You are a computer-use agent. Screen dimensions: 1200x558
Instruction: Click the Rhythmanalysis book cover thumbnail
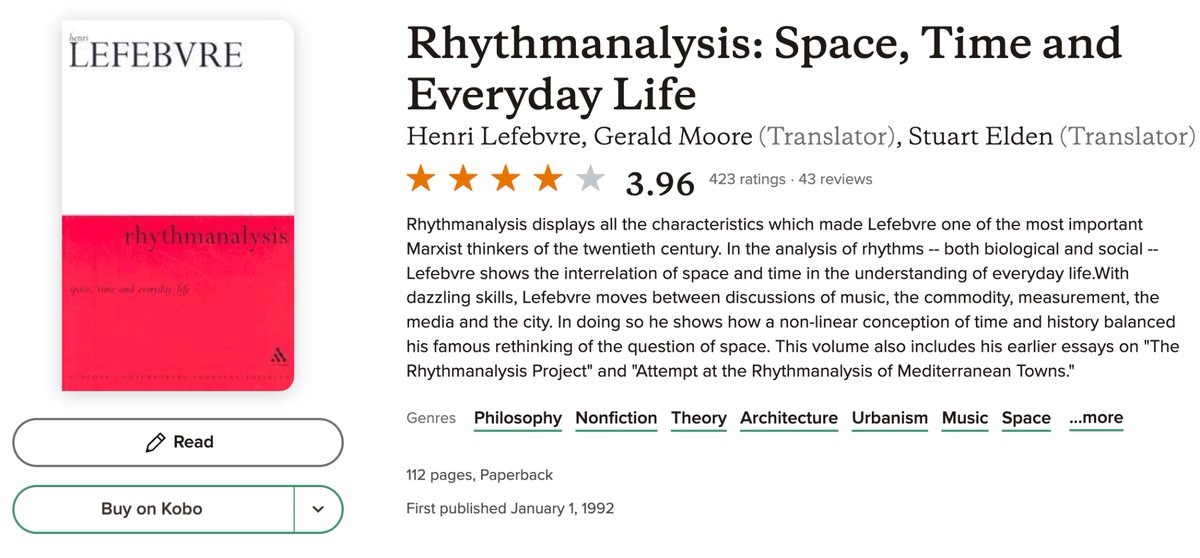coord(178,205)
